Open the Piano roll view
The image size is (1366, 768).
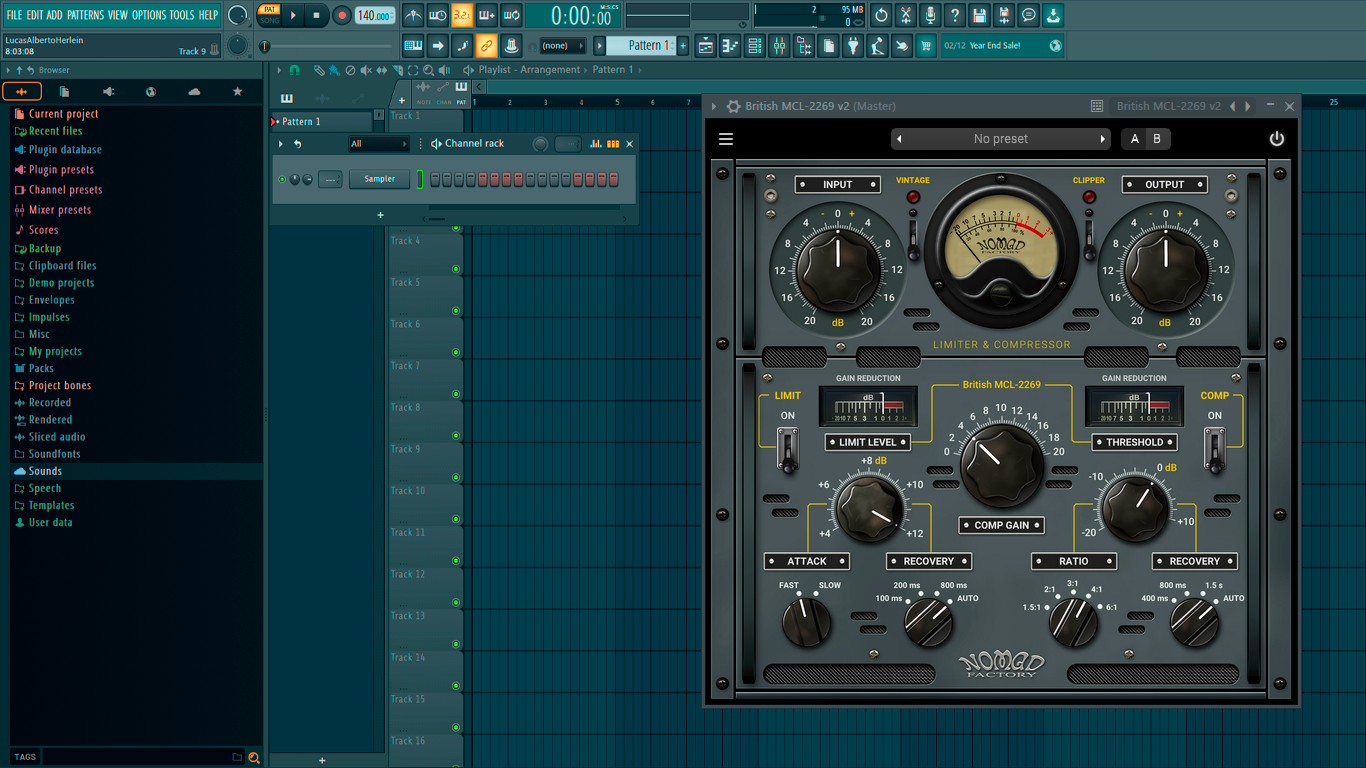[730, 46]
